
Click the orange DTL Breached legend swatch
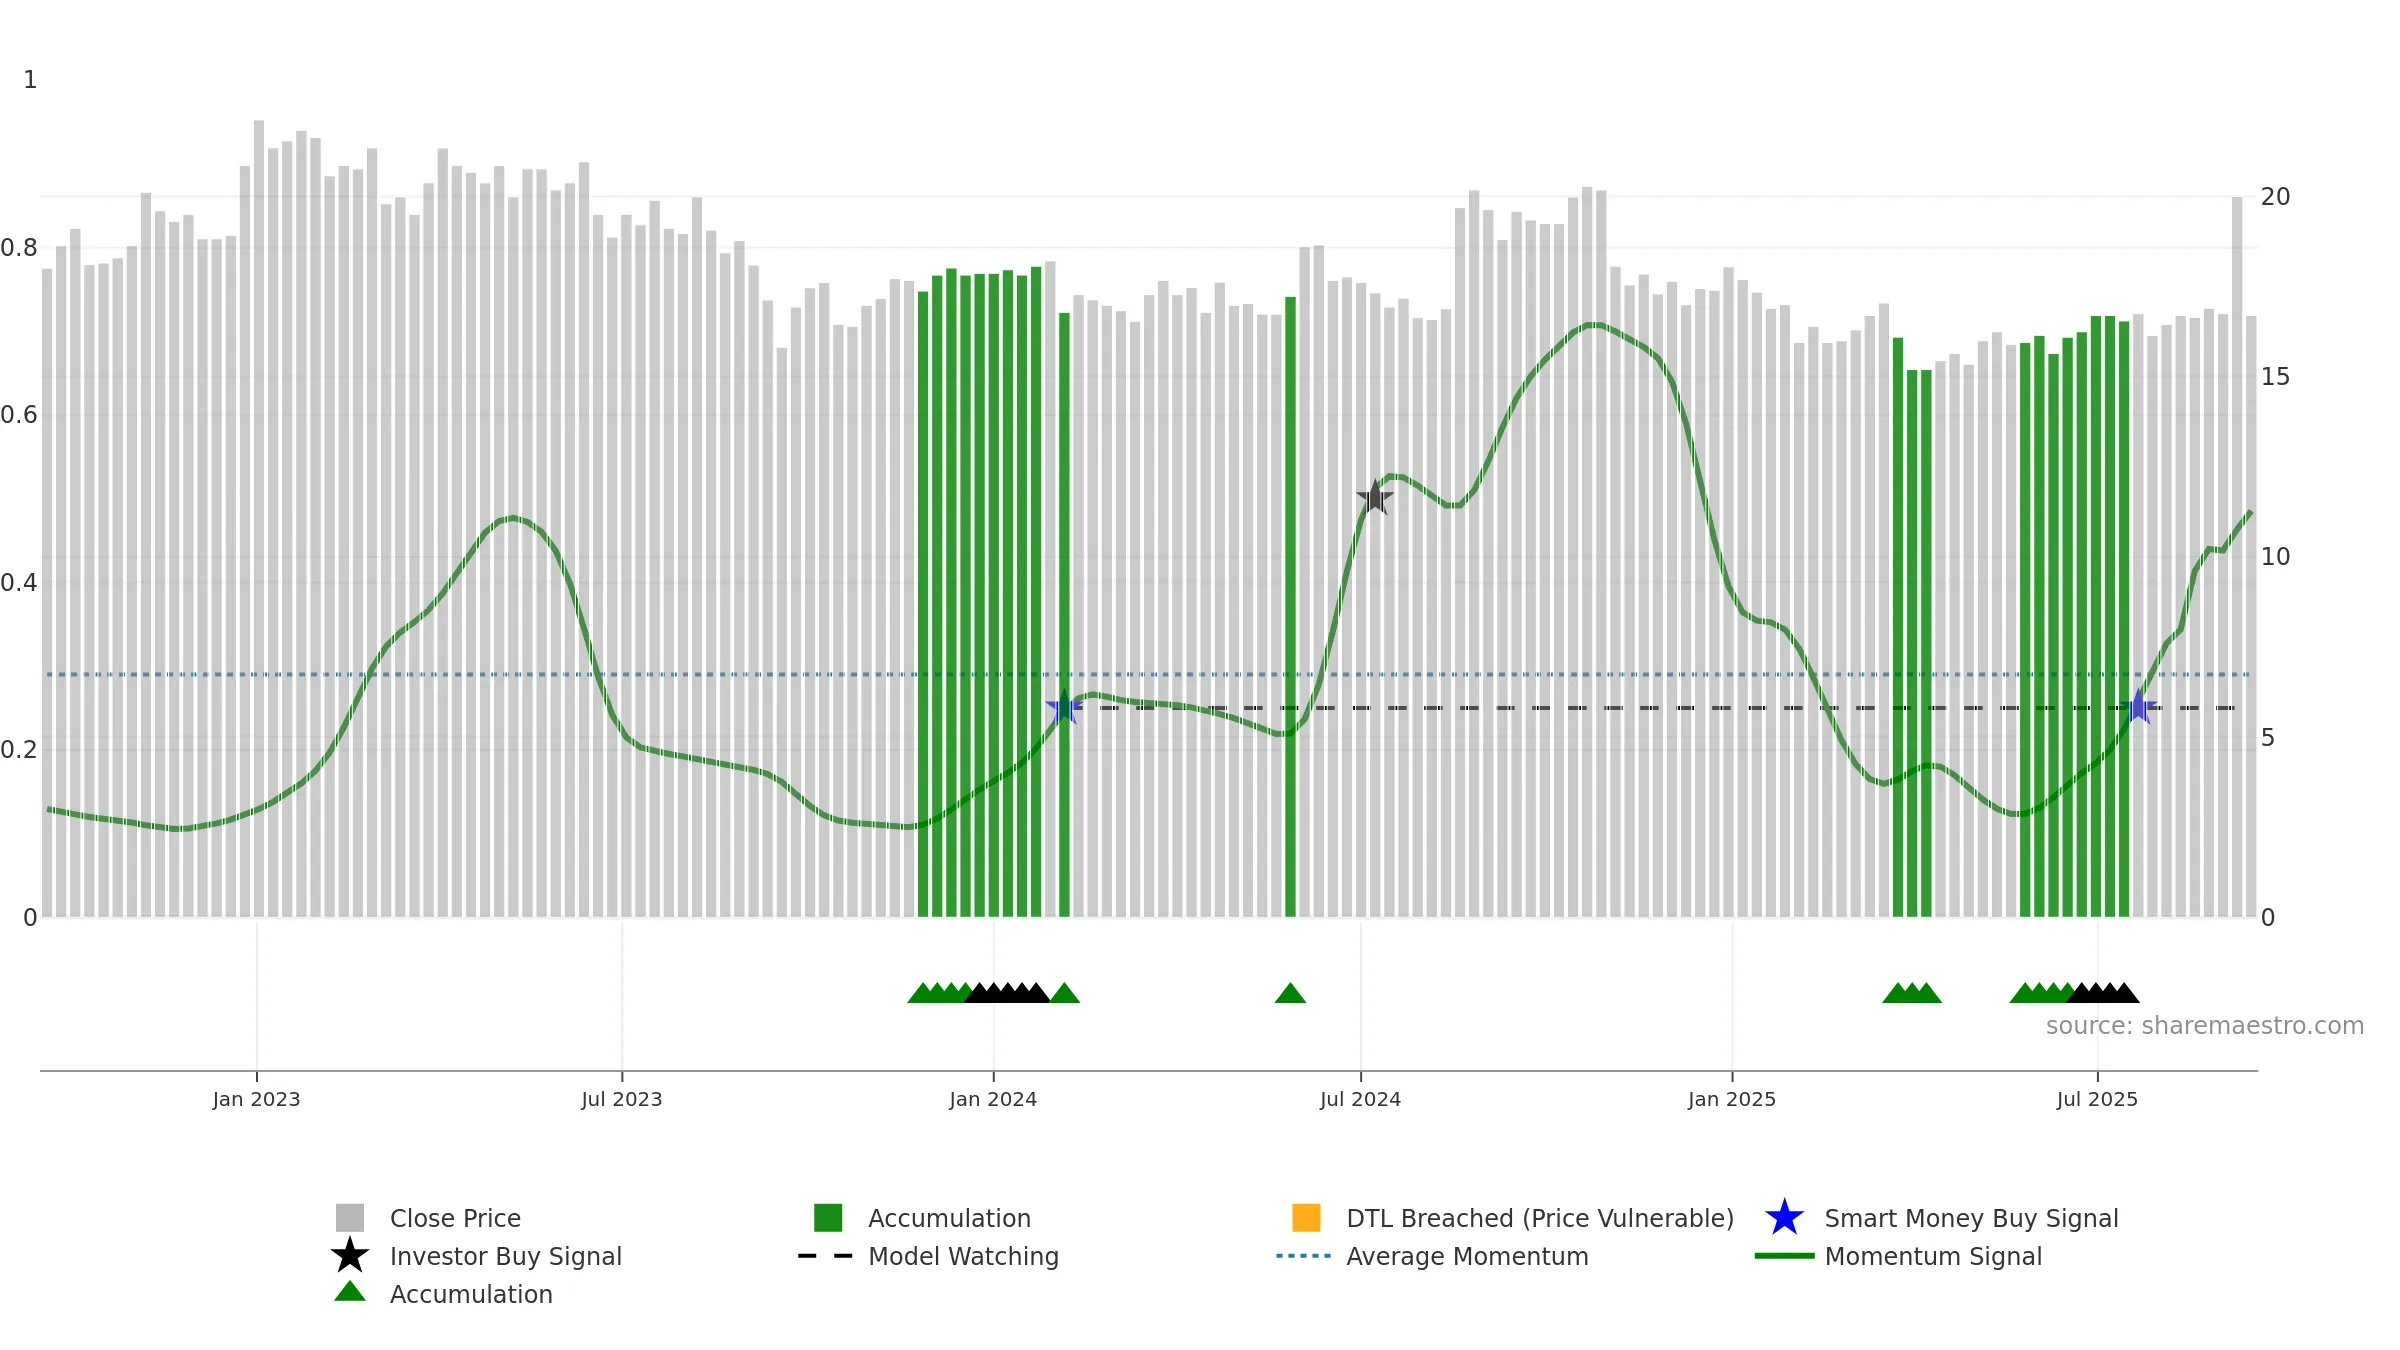(1306, 1218)
